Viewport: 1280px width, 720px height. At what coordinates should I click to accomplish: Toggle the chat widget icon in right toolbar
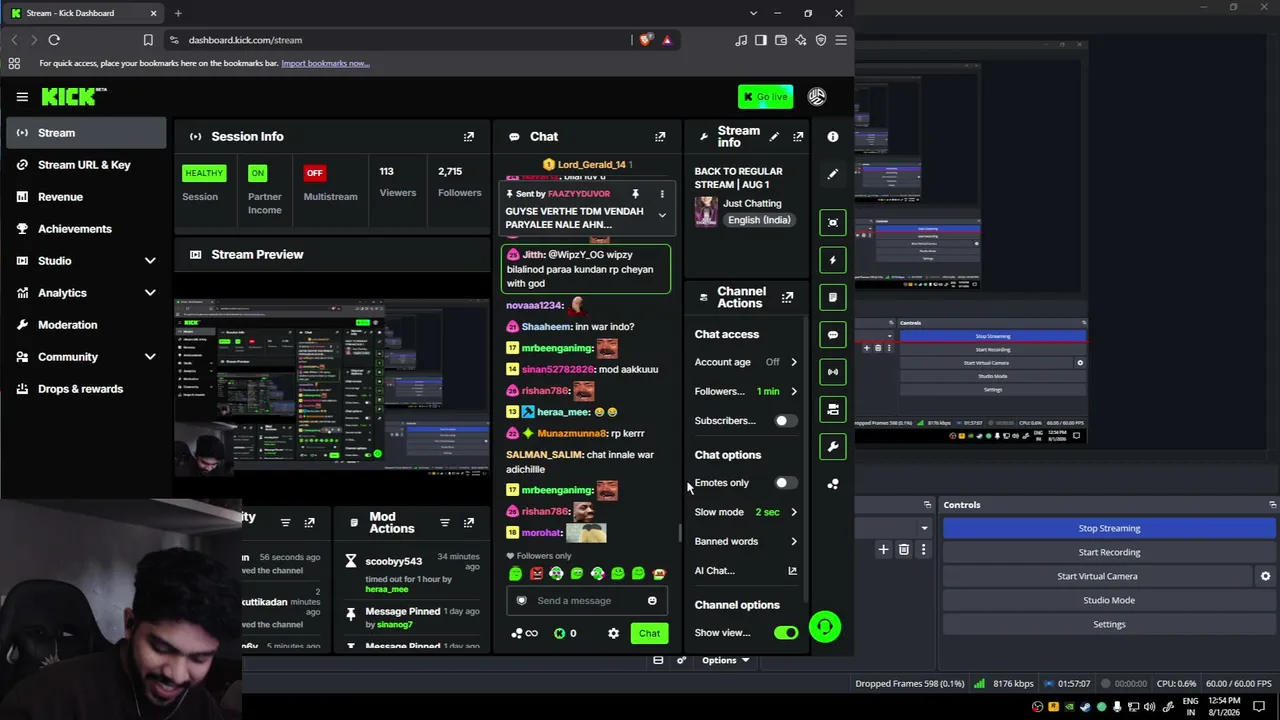click(x=833, y=334)
